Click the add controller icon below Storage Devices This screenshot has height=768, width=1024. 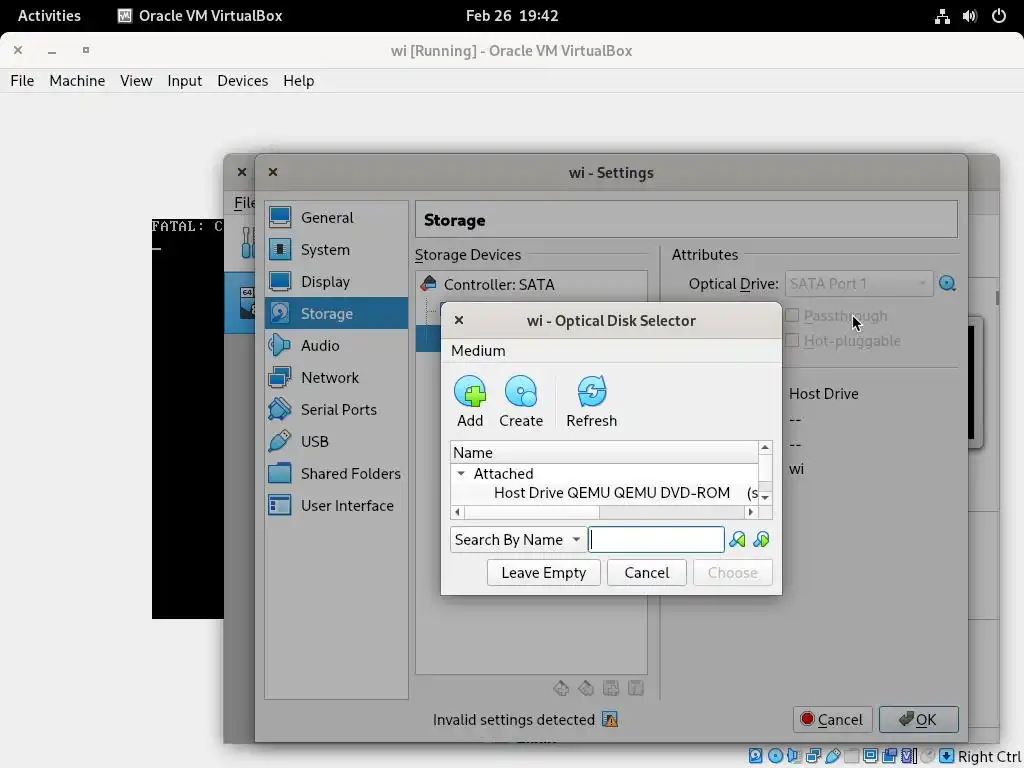click(561, 688)
